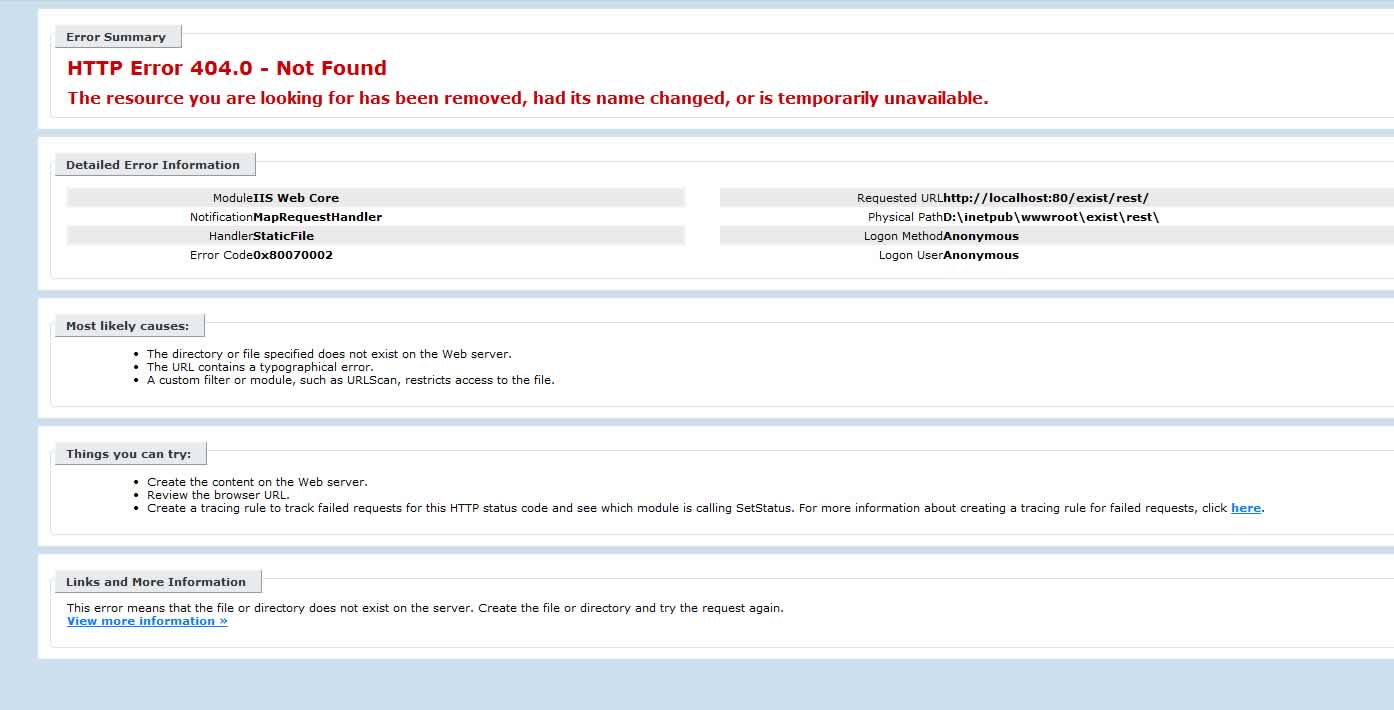Click the Error Code value 0x80070002

[293, 255]
